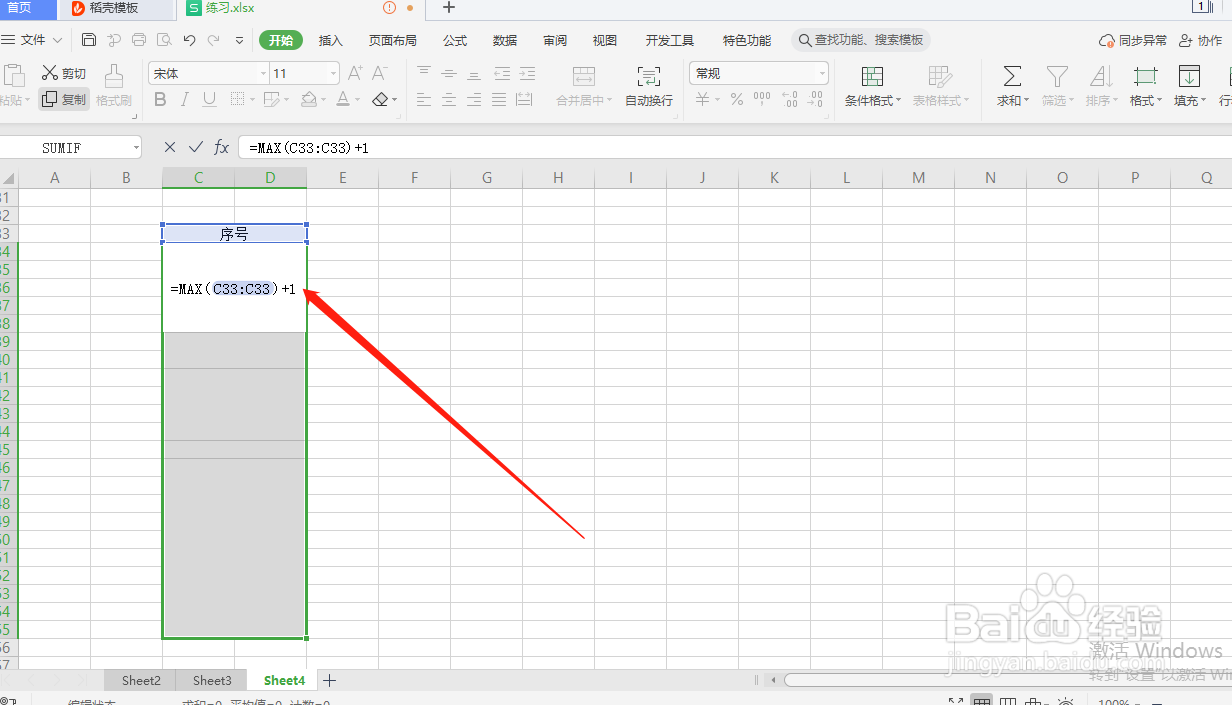Confirm formula entry with checkmark icon

pos(196,147)
